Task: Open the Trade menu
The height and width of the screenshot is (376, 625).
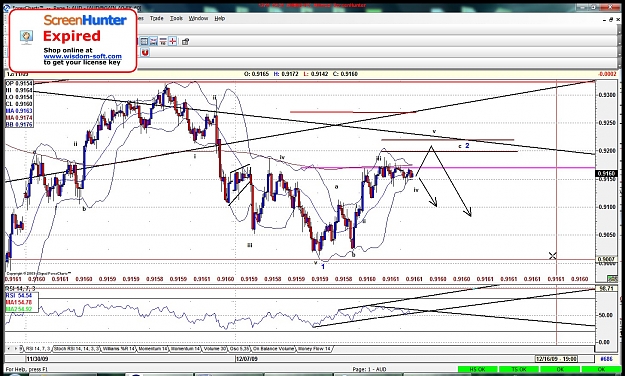Action: (156, 18)
